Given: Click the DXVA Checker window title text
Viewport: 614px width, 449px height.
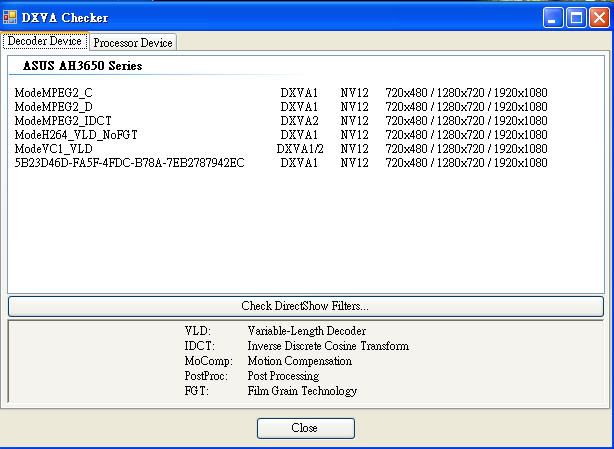Looking at the screenshot, I should (65, 18).
